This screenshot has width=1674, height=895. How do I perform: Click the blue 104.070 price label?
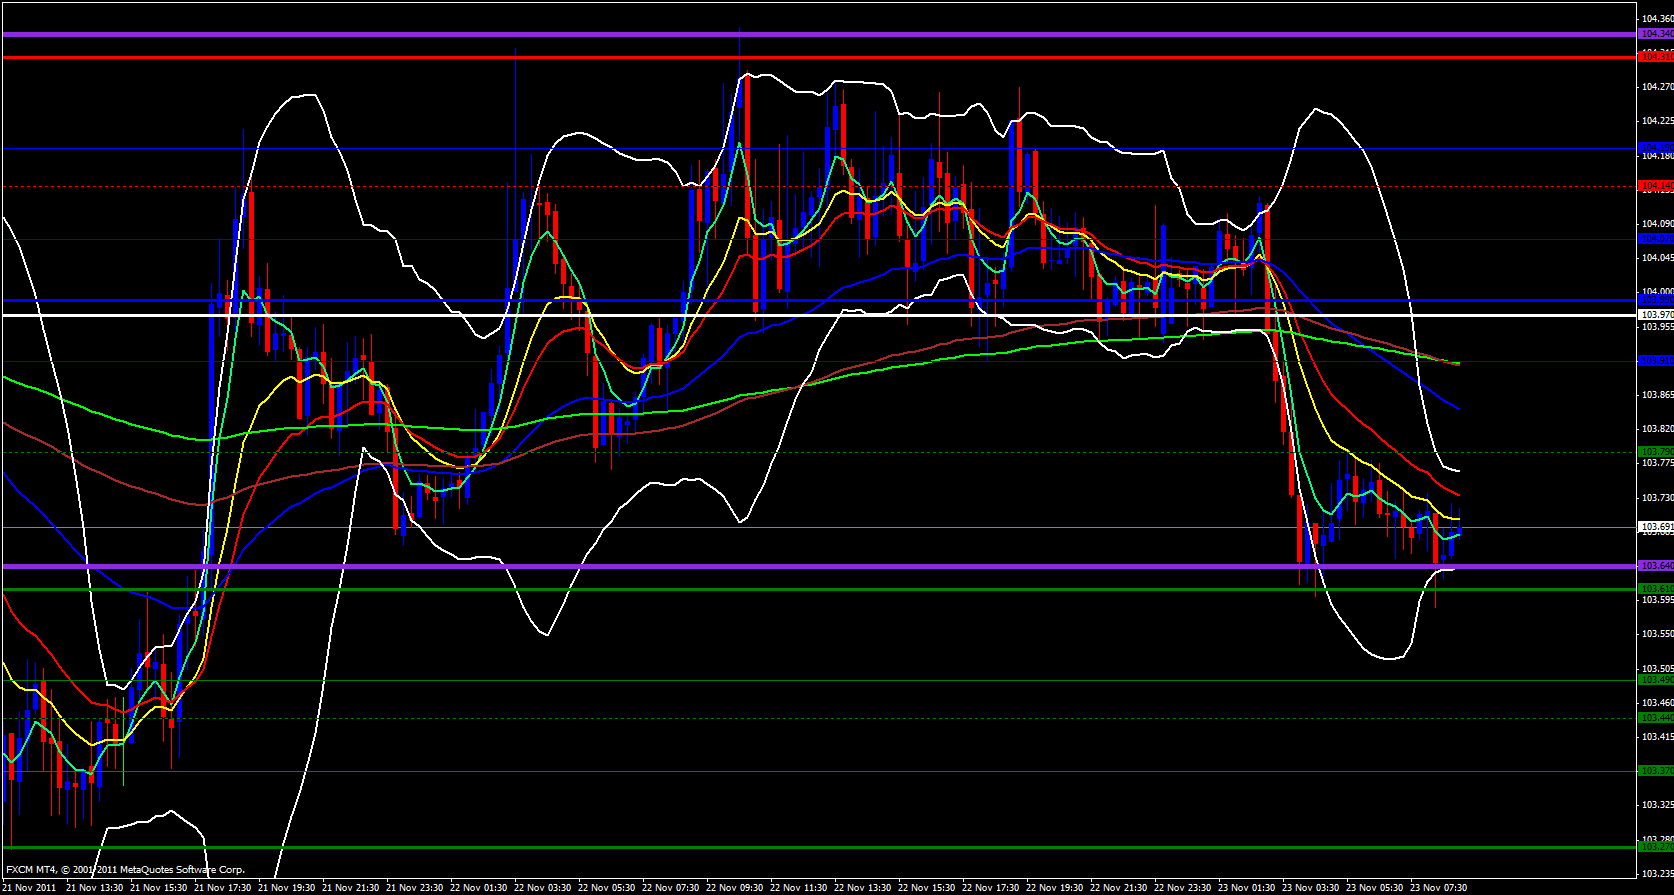pos(1655,239)
